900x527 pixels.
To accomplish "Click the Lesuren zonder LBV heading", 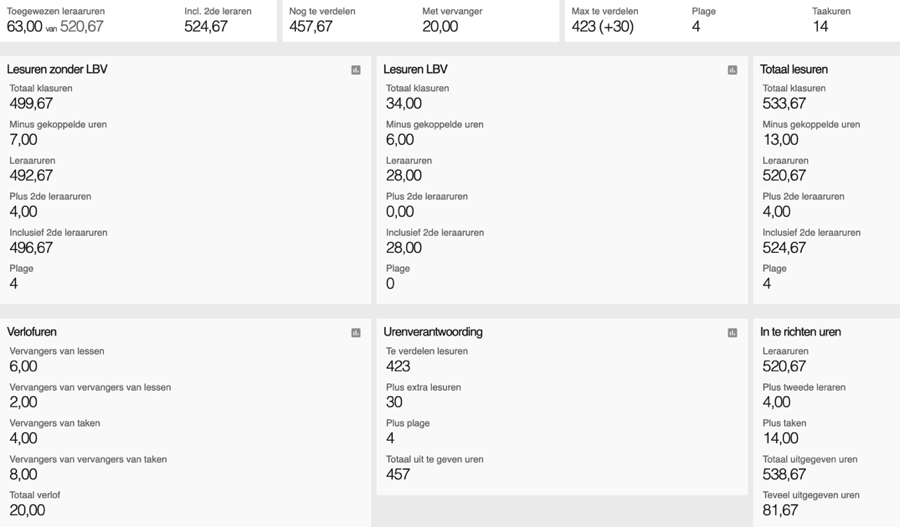I will [57, 70].
